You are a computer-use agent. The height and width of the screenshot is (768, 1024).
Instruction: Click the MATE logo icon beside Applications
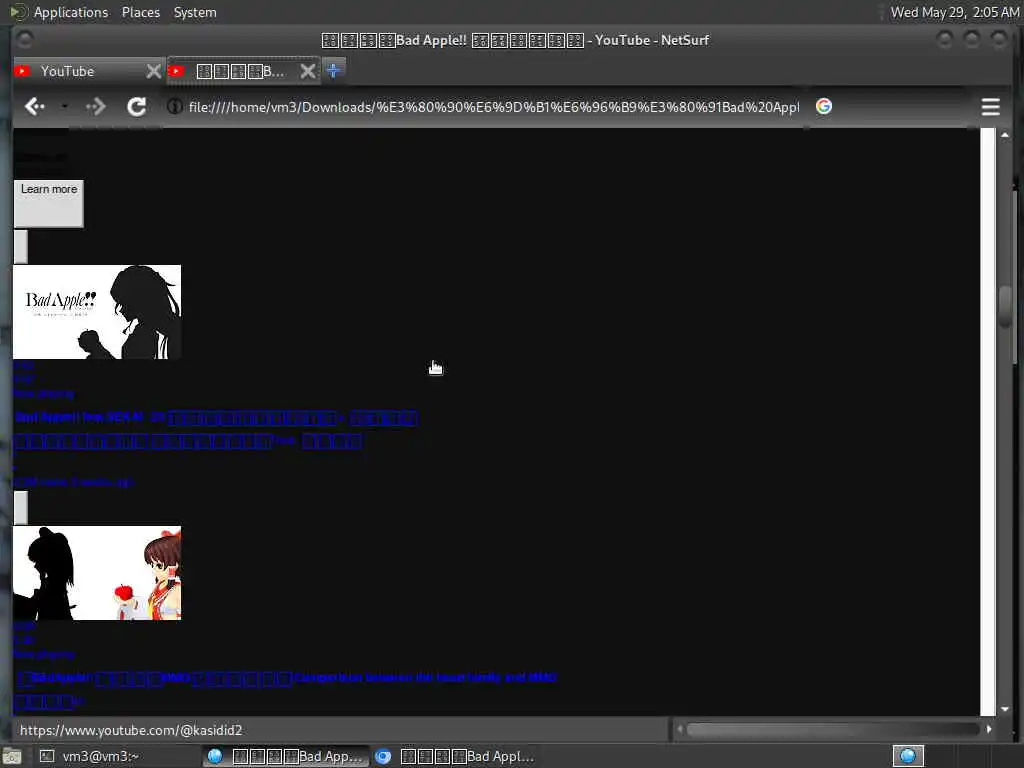click(16, 12)
